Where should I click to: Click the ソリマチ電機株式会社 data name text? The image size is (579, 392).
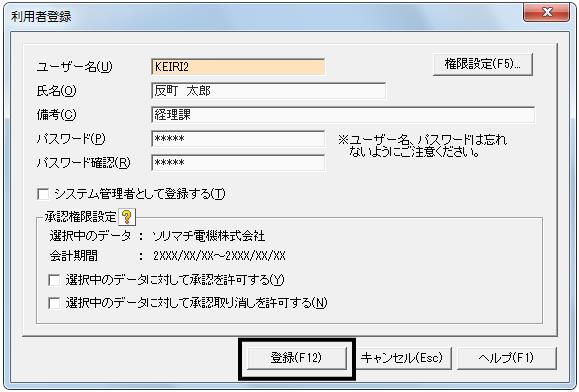(x=209, y=236)
